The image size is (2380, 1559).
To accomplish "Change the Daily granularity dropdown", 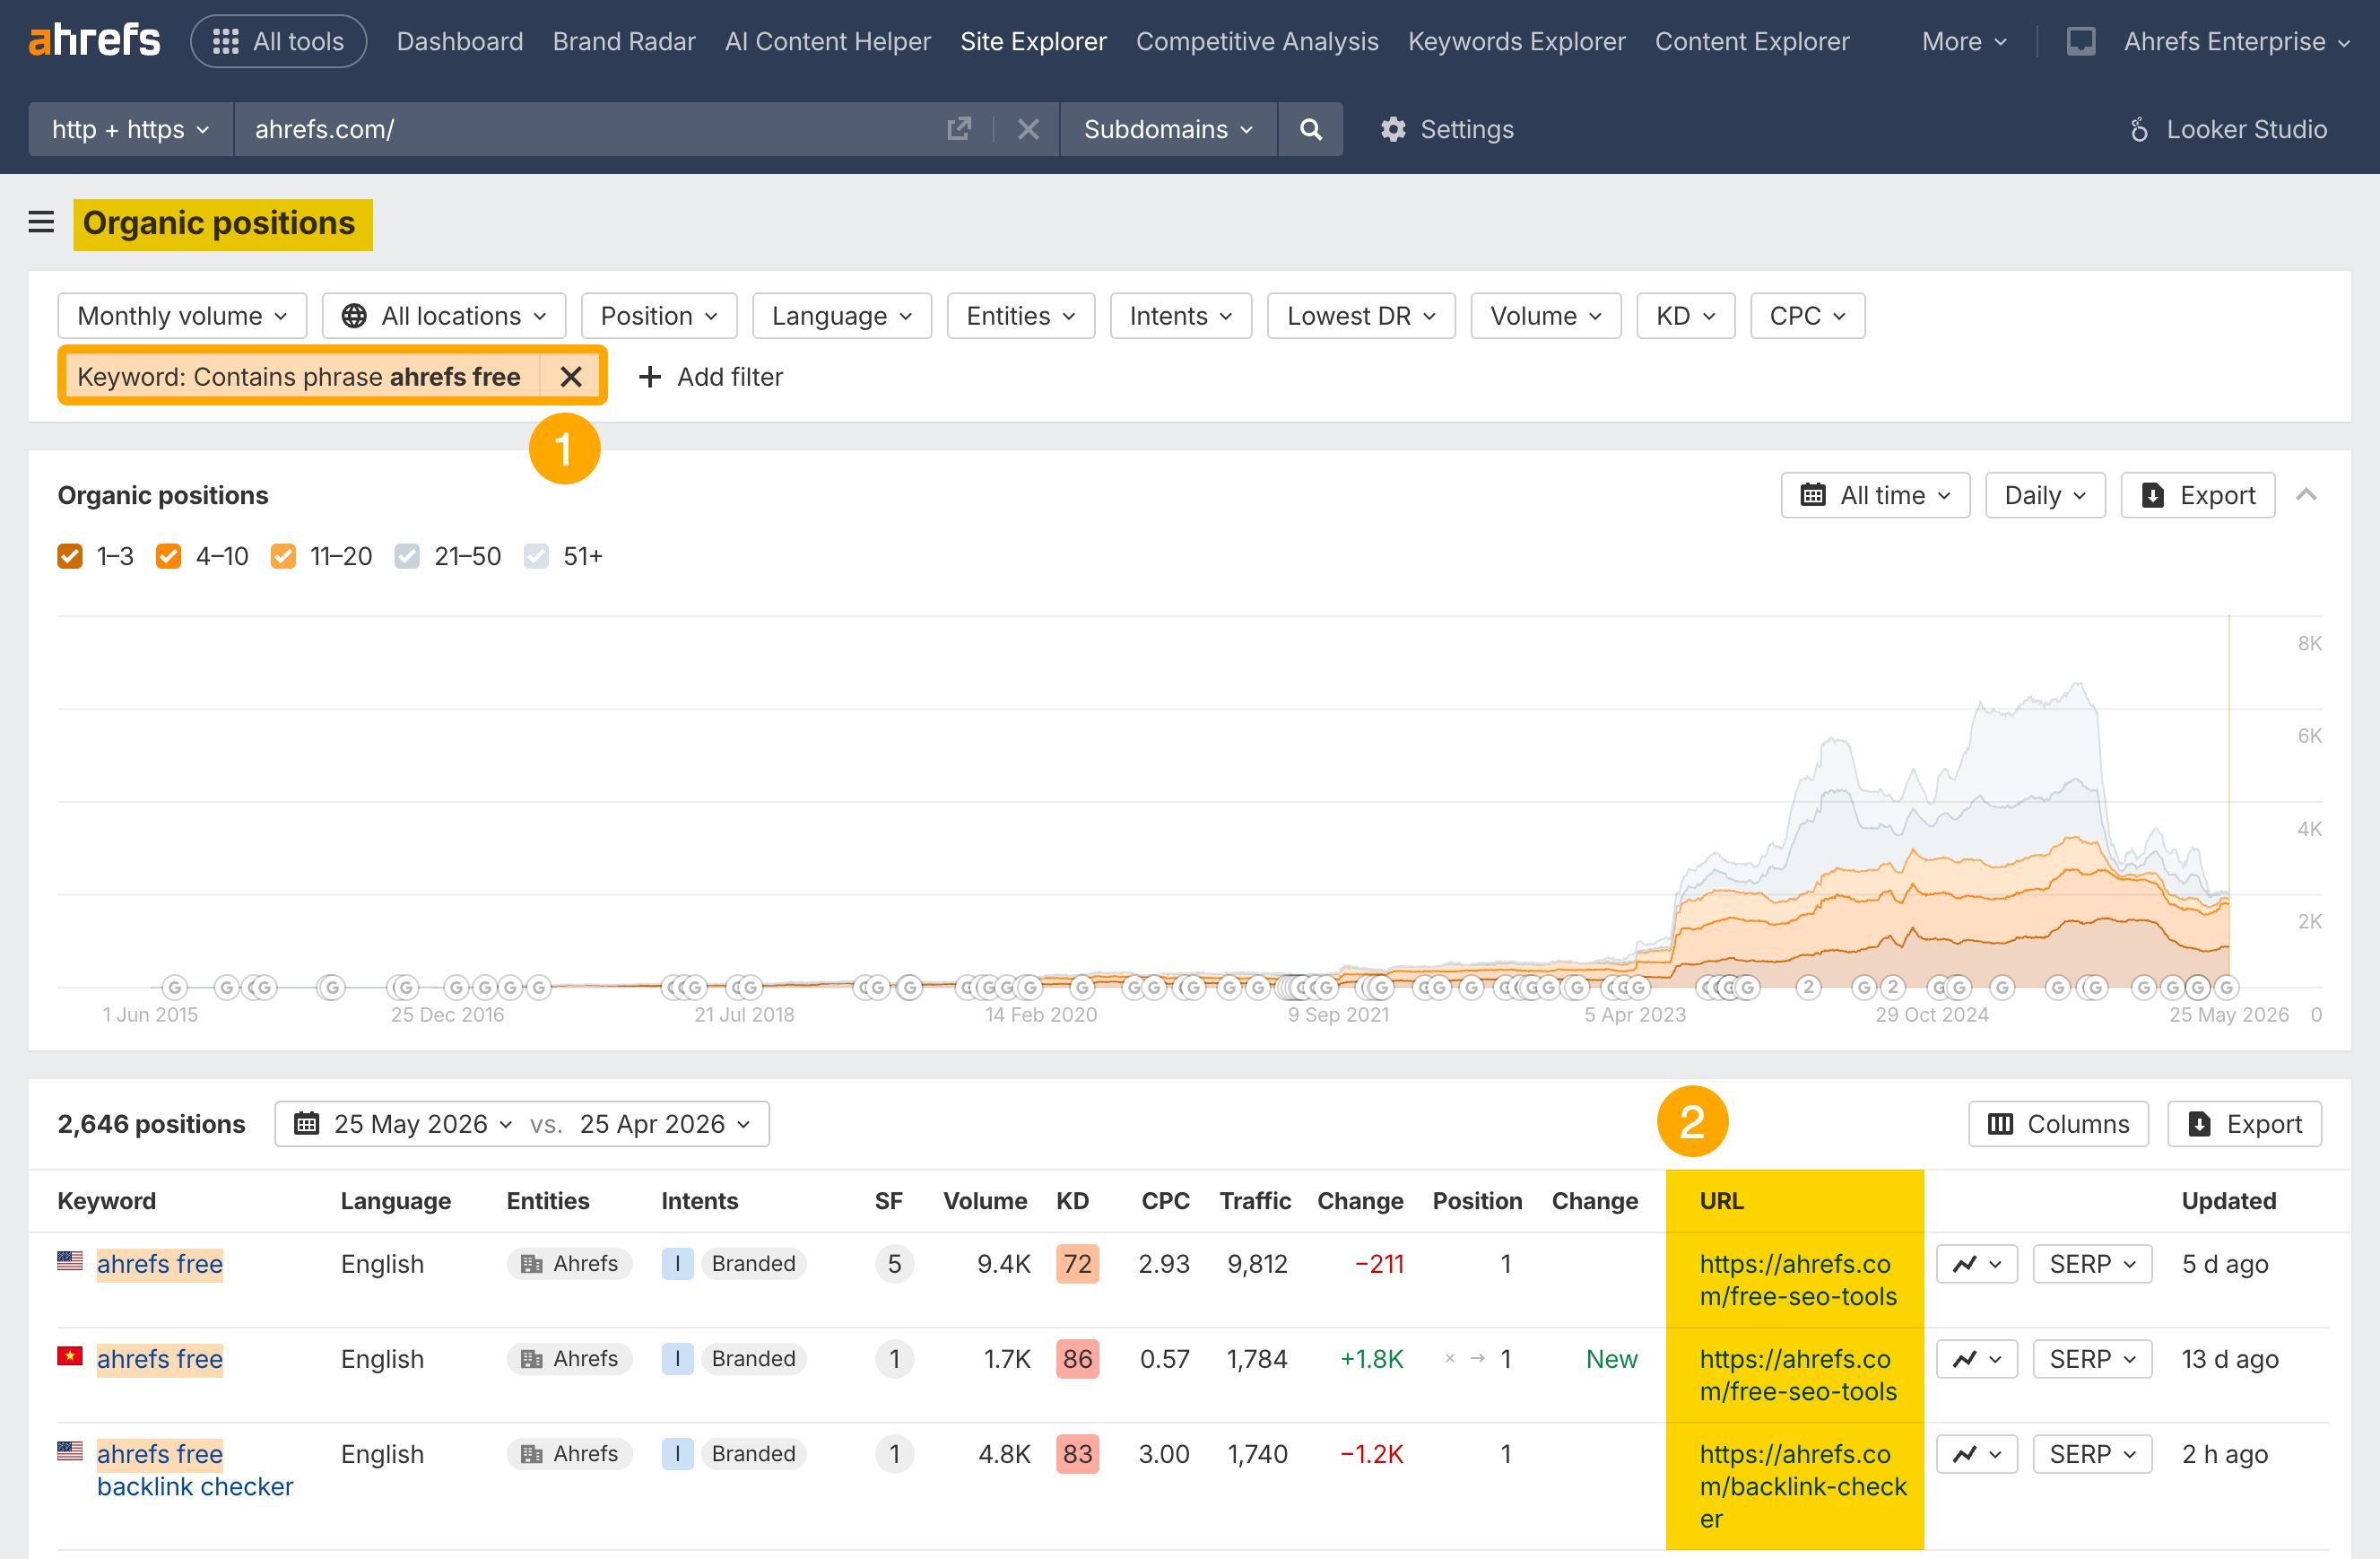I will pyautogui.click(x=2045, y=495).
